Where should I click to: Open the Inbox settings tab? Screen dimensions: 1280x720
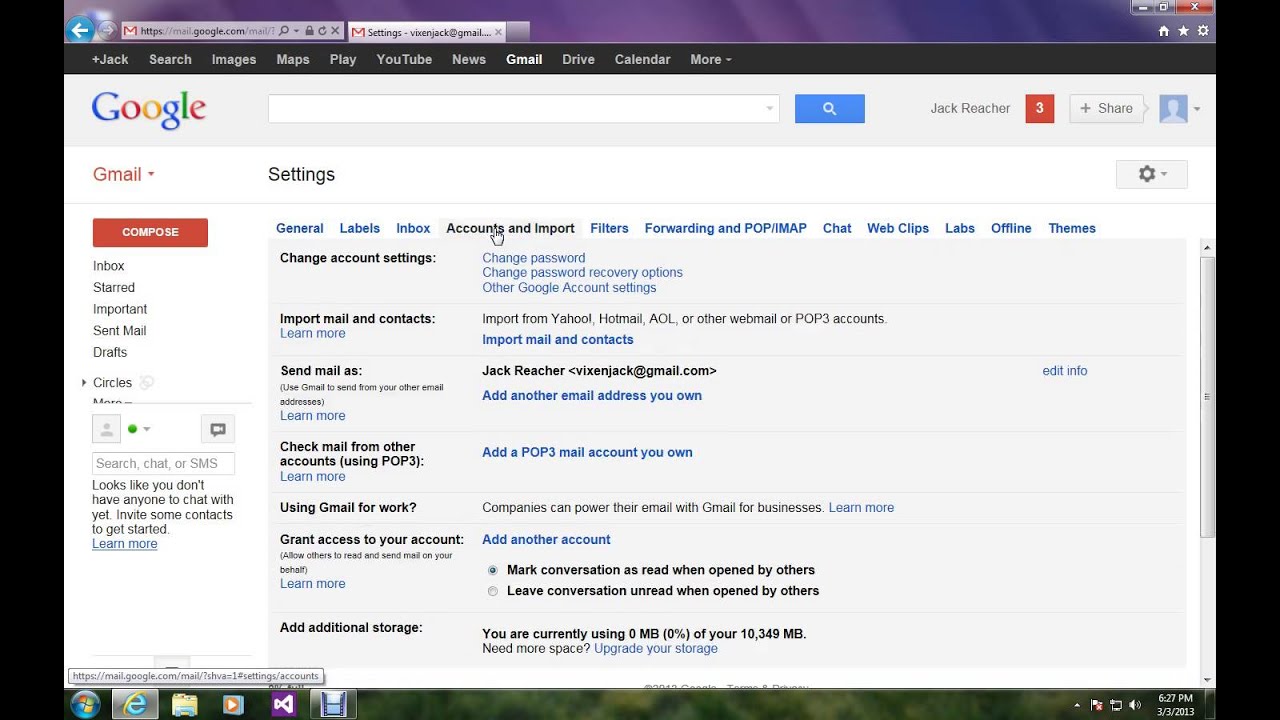[x=413, y=228]
